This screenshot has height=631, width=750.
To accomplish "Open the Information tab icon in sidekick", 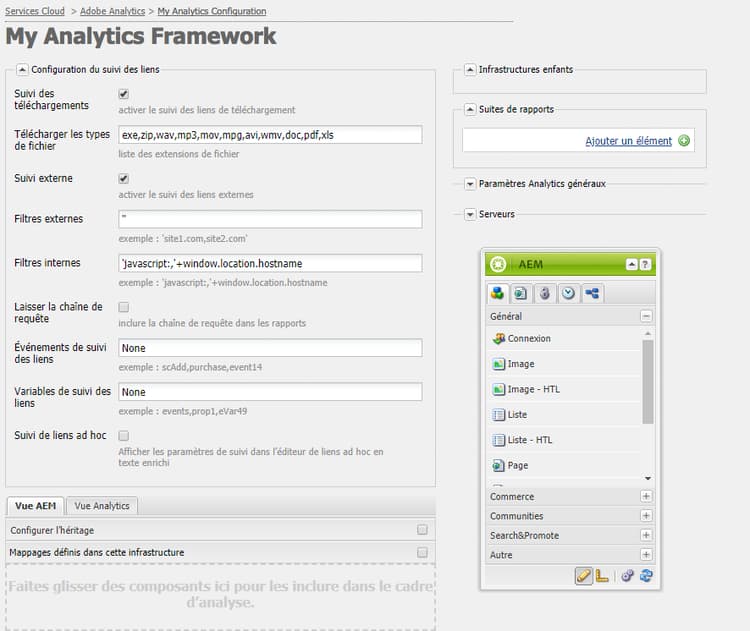I will [x=544, y=293].
